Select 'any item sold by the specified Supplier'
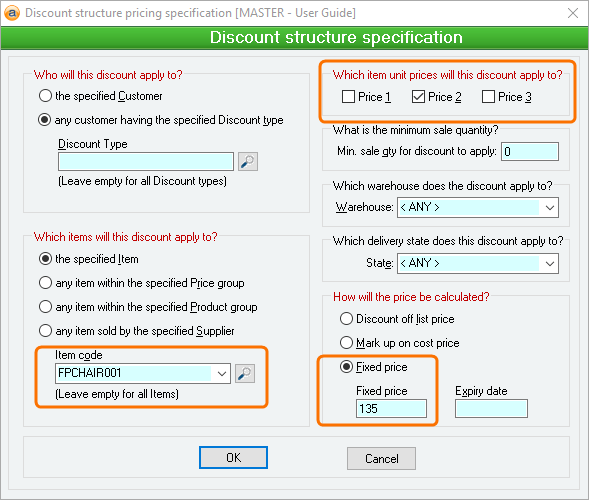Screen dimensions: 589x500 (x=45, y=331)
